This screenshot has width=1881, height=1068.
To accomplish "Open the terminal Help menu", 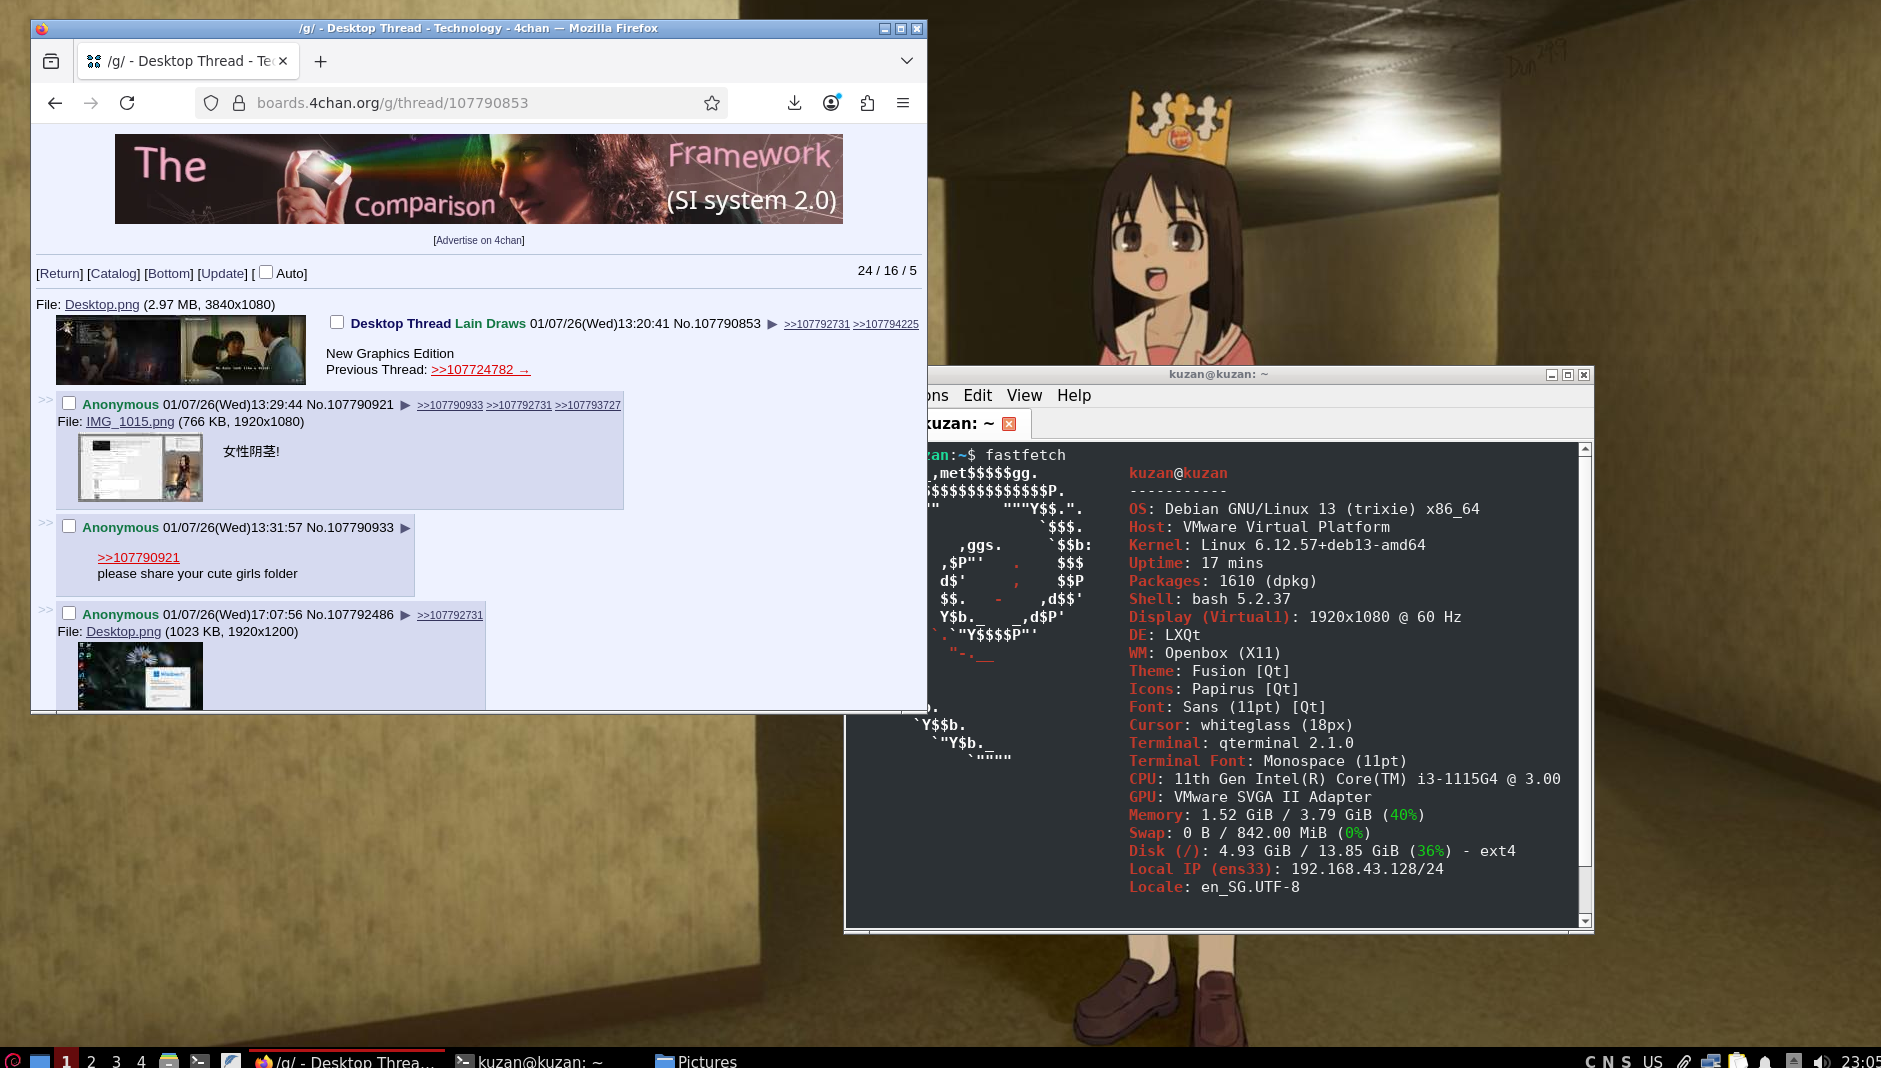I will pos(1074,396).
